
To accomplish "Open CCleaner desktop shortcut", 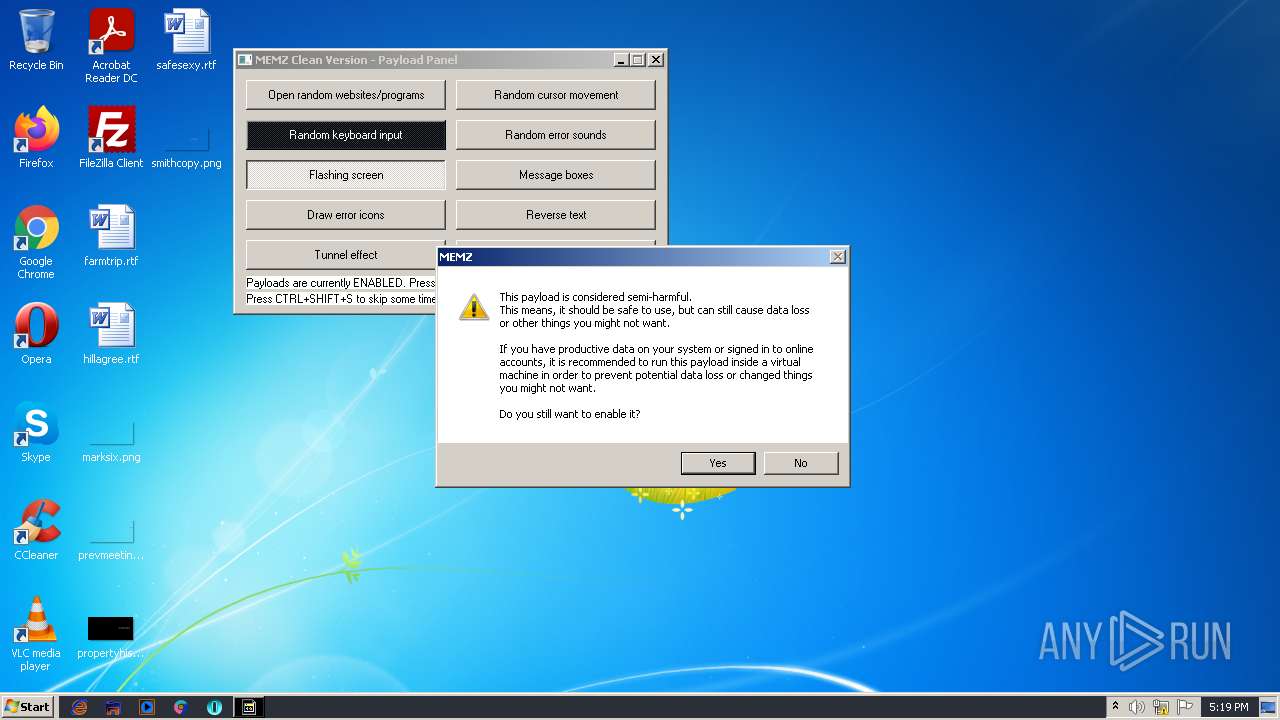I will [x=36, y=530].
